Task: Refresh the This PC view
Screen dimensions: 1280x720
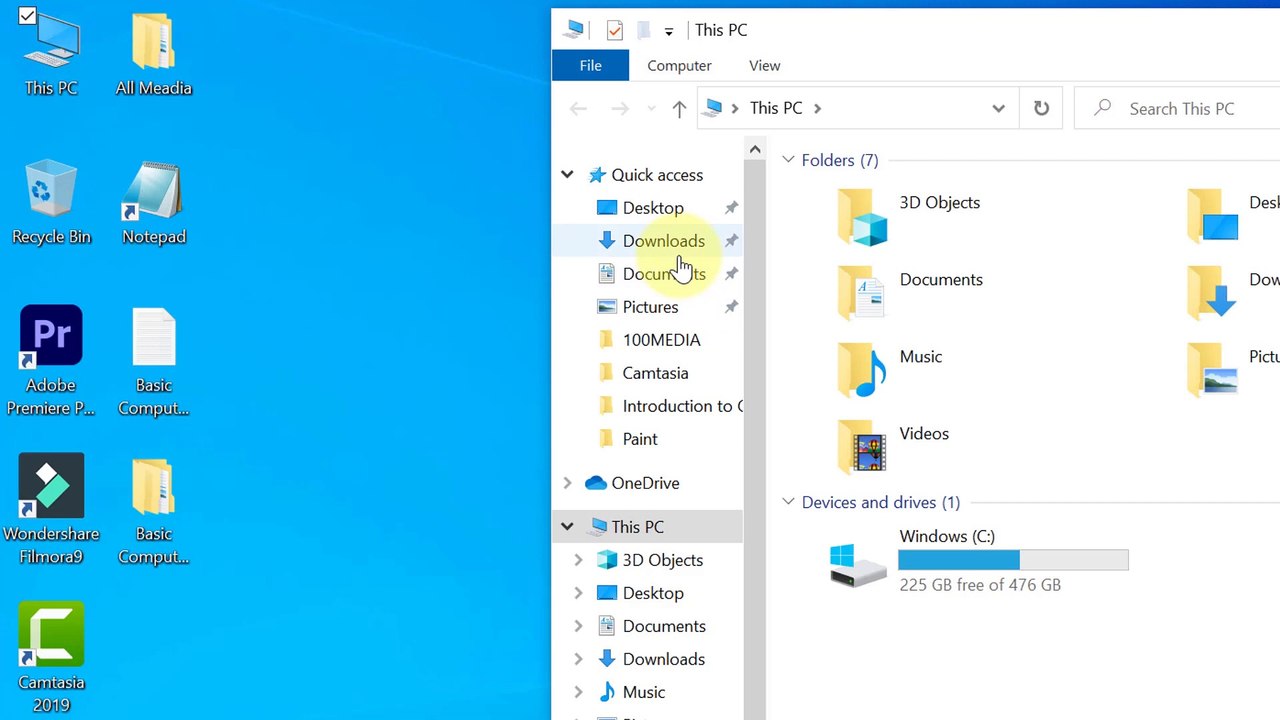Action: (x=1041, y=108)
